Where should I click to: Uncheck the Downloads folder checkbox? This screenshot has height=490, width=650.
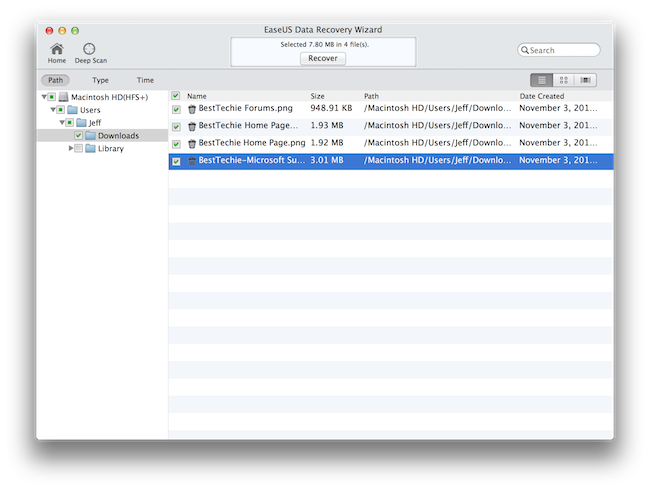78,136
